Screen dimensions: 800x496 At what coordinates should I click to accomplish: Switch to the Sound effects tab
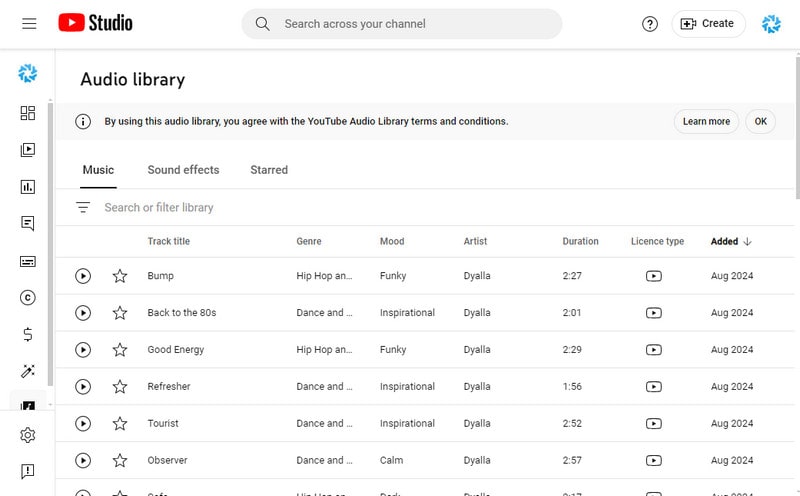(183, 170)
